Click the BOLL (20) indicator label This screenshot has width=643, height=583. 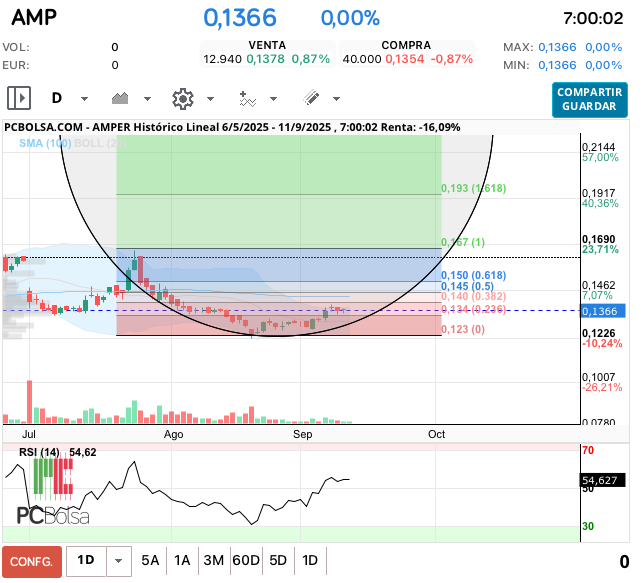(100, 143)
